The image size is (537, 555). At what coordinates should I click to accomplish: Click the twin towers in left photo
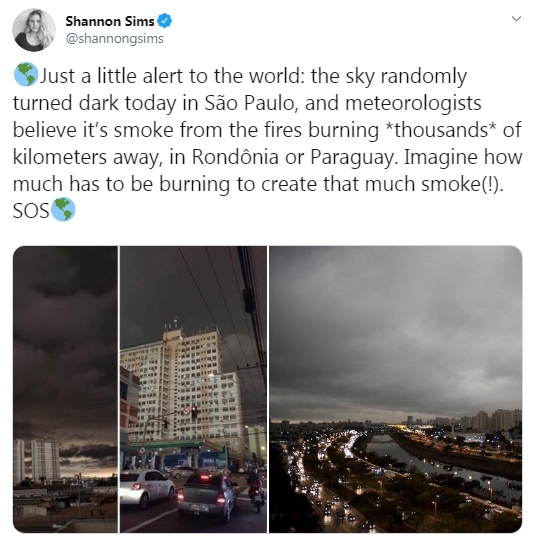[36, 459]
